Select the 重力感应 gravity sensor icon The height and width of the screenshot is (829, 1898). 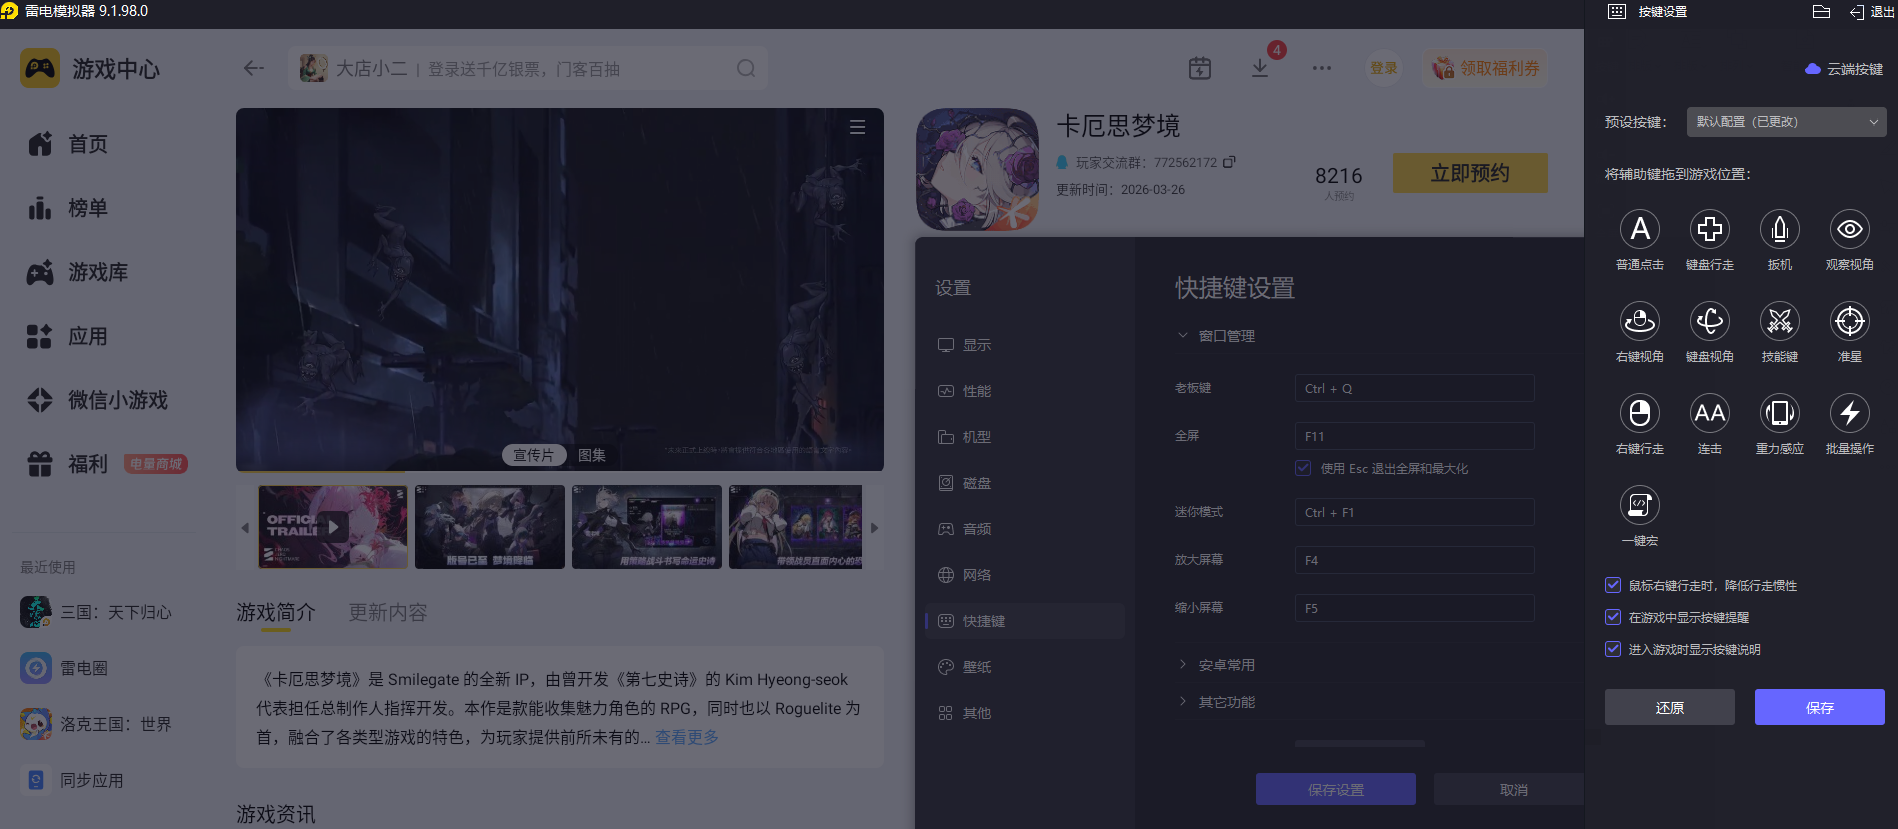coord(1779,414)
